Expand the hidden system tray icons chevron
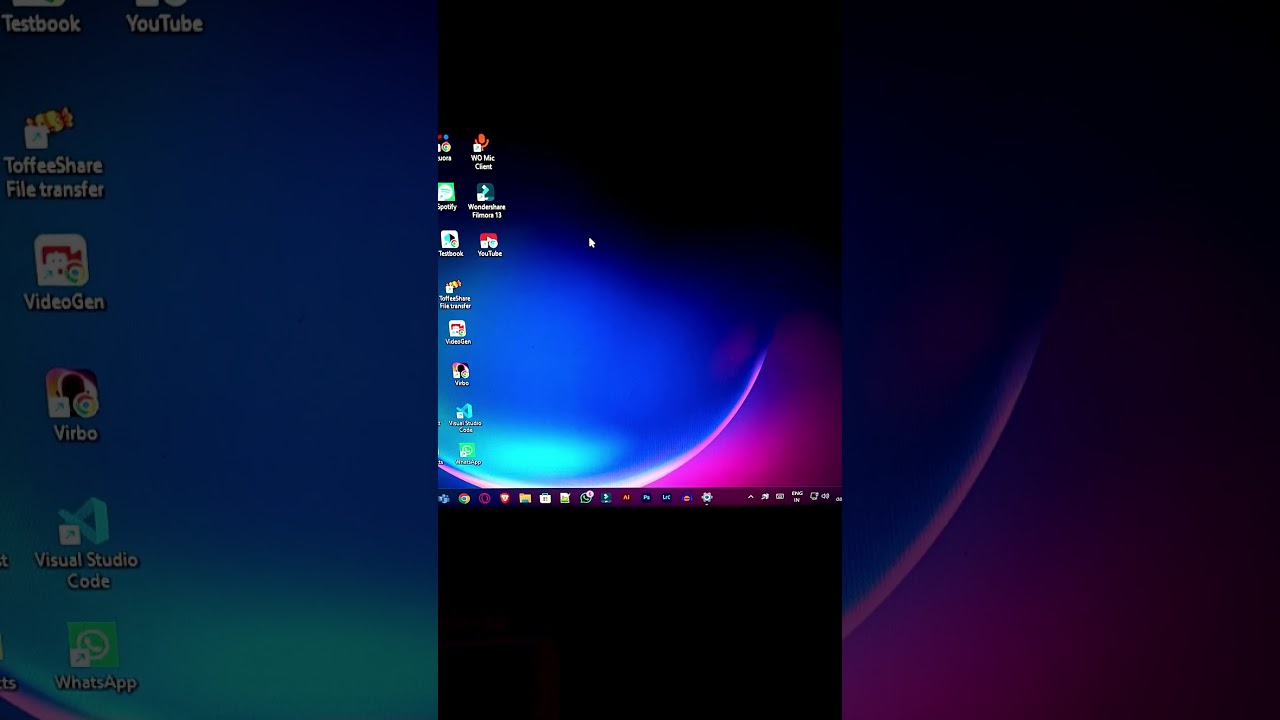 point(750,497)
